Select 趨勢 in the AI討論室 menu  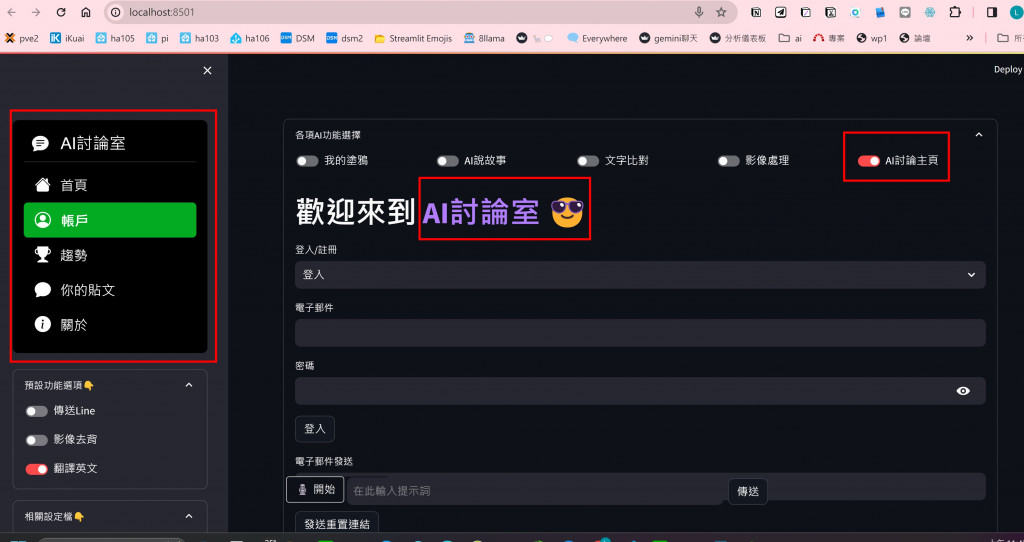click(110, 255)
